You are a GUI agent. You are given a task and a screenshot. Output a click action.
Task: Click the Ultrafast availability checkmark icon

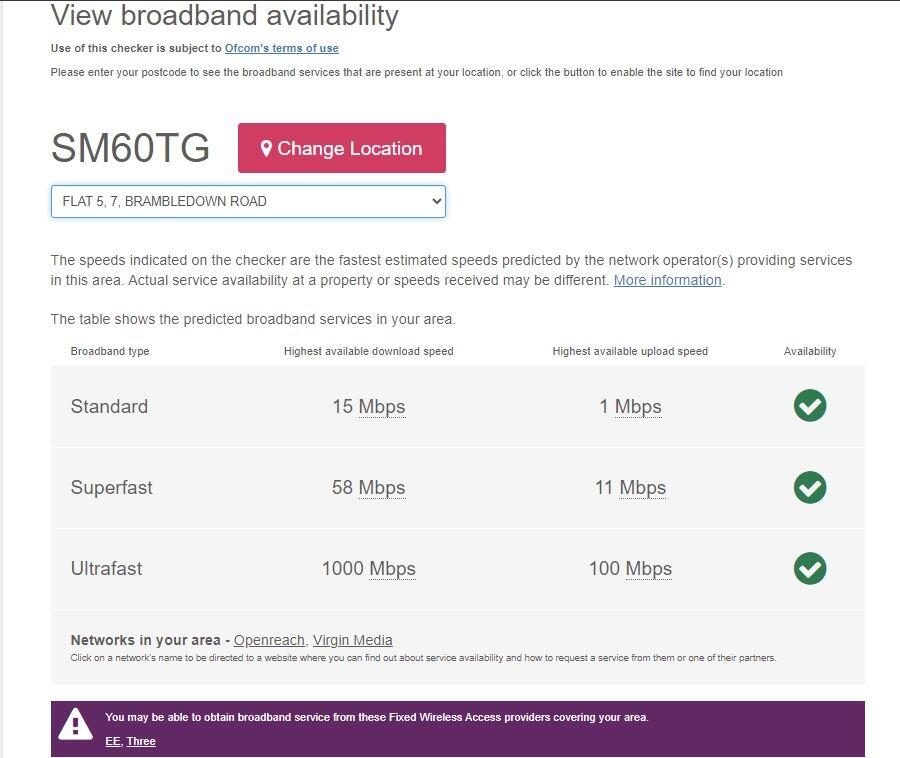pos(810,568)
